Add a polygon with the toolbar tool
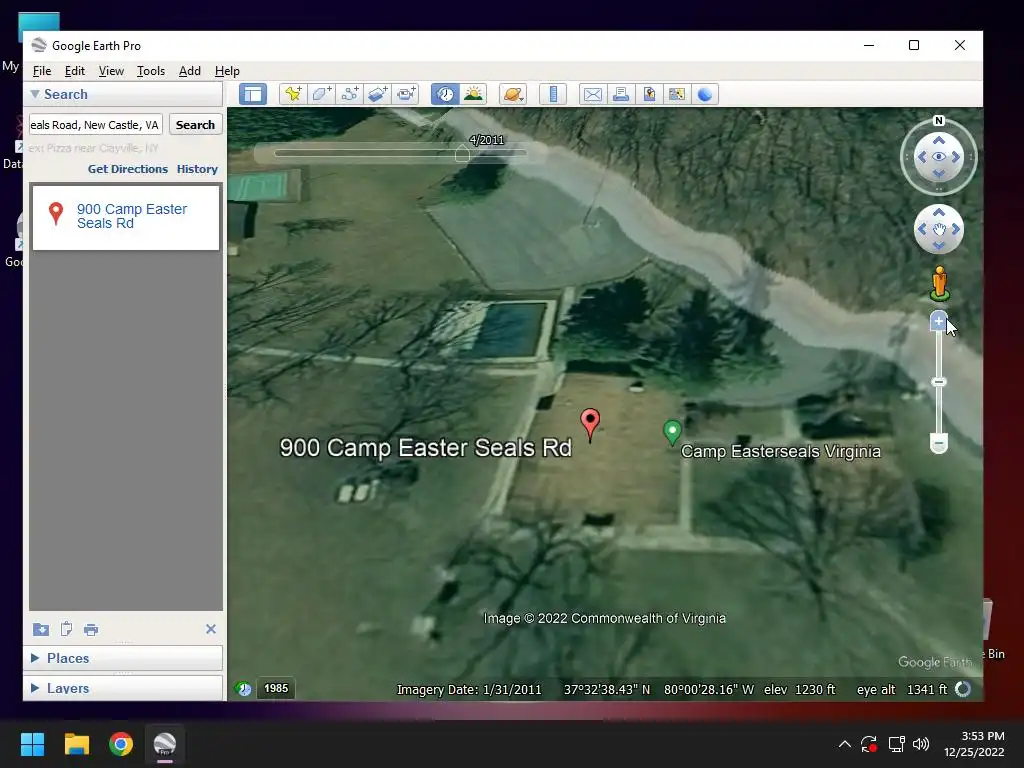 click(x=321, y=94)
